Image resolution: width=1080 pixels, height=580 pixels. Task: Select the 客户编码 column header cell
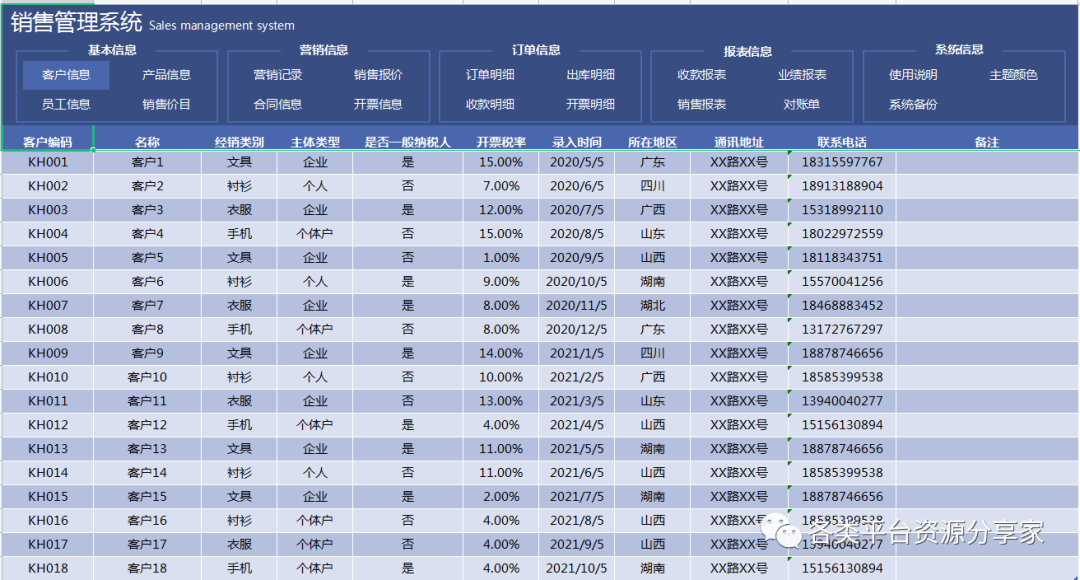tap(47, 142)
